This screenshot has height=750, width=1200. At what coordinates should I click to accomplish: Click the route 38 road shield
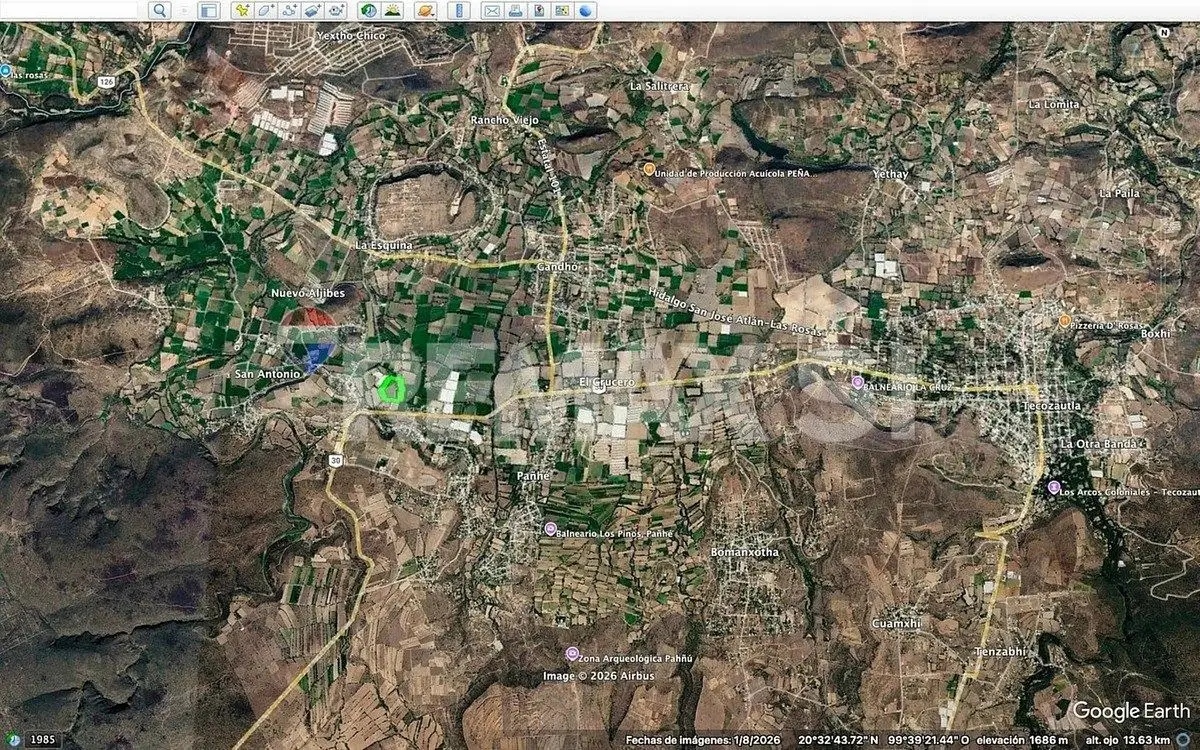pyautogui.click(x=336, y=460)
